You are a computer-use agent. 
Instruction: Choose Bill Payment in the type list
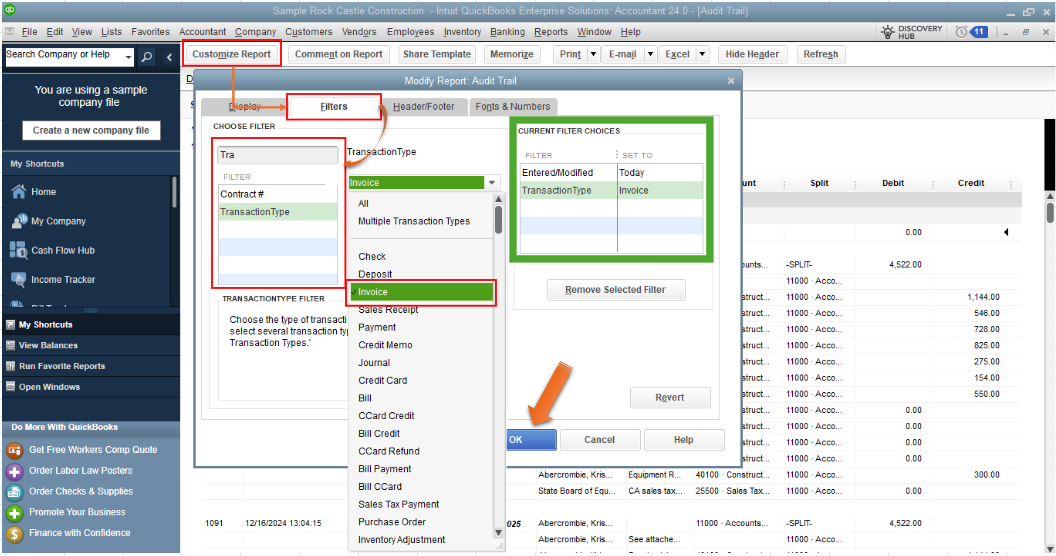click(385, 468)
